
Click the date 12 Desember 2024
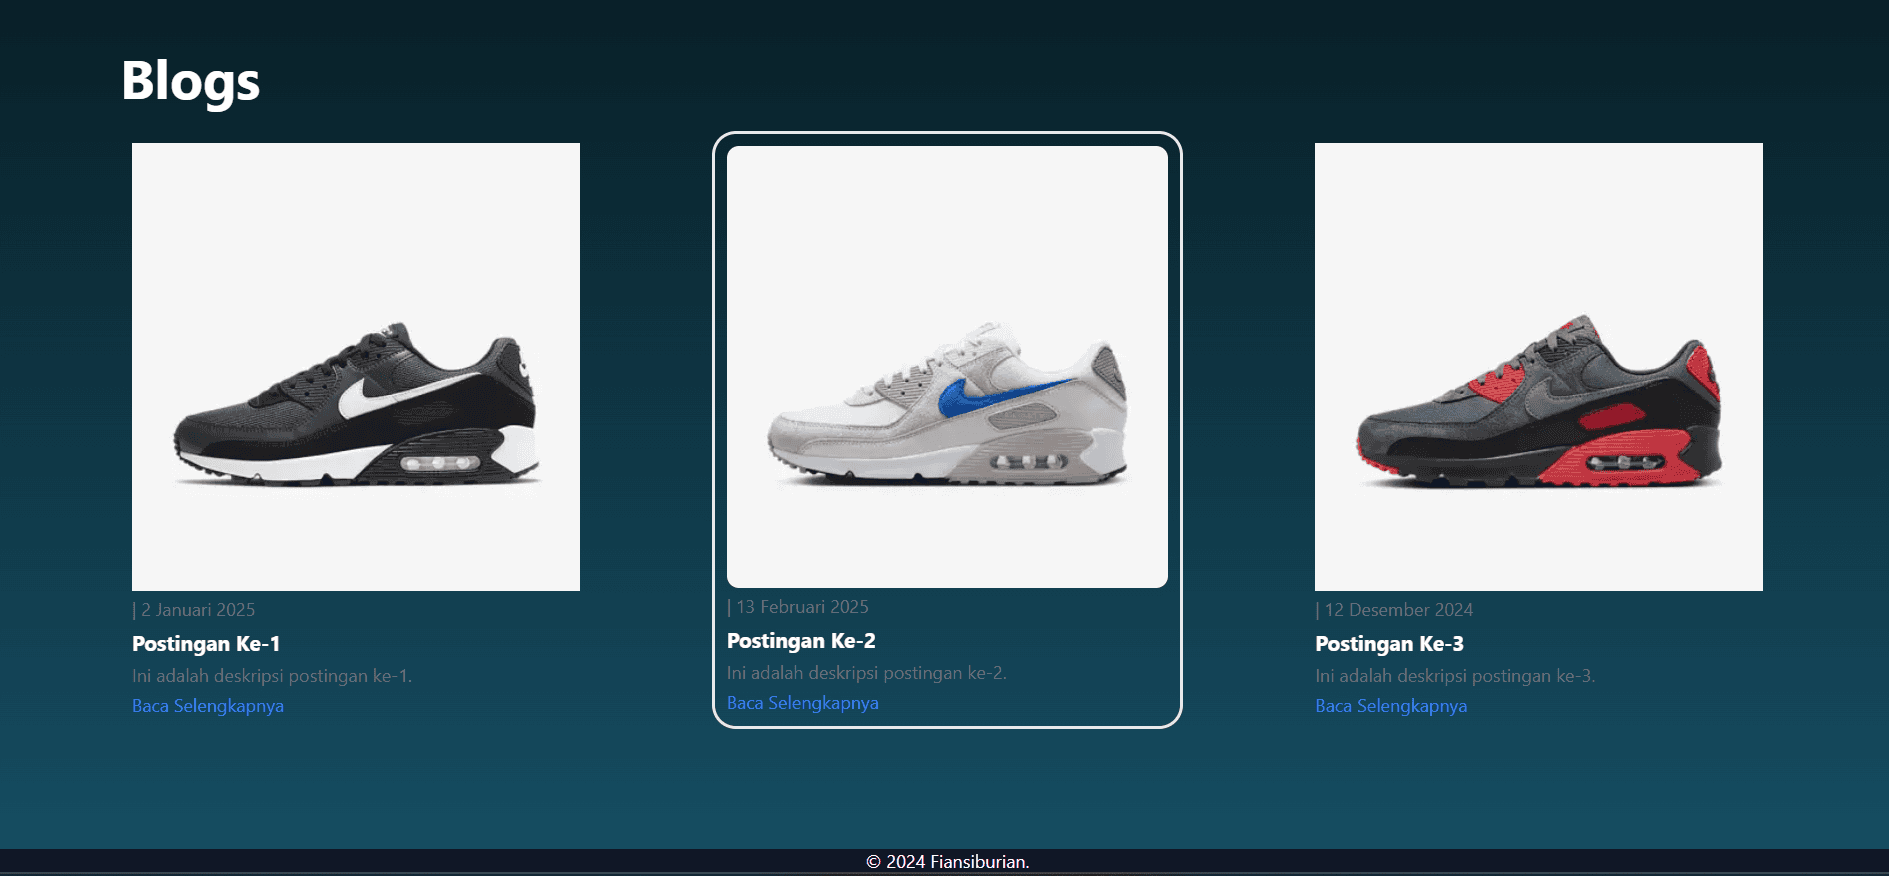click(1394, 610)
